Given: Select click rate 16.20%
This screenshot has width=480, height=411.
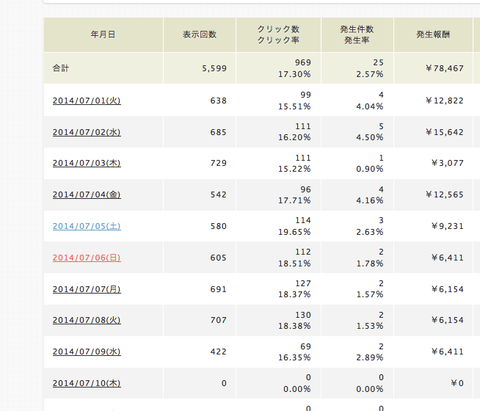Looking at the screenshot, I should (x=295, y=137).
